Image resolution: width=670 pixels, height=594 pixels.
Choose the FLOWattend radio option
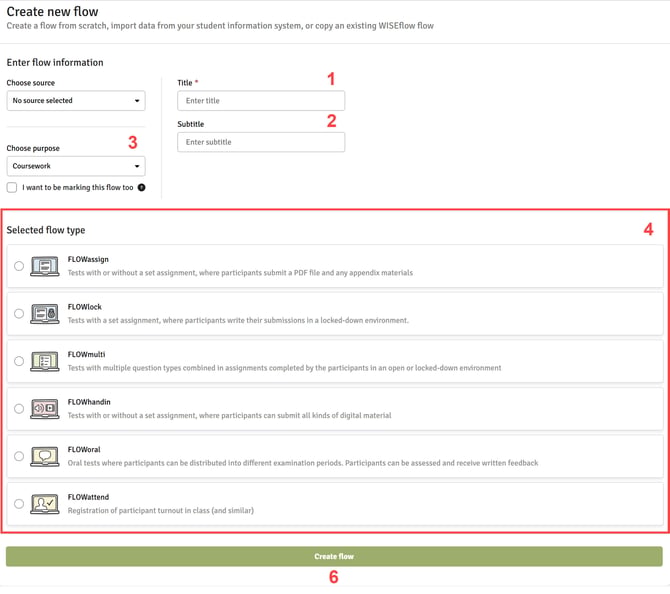coord(19,504)
